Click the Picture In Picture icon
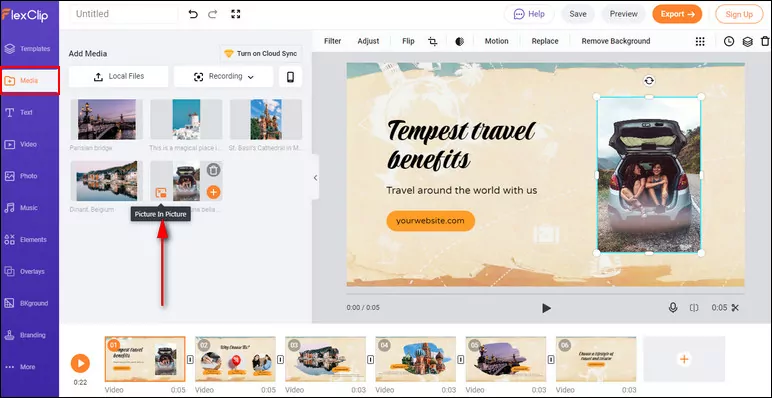Image resolution: width=772 pixels, height=398 pixels. click(161, 193)
